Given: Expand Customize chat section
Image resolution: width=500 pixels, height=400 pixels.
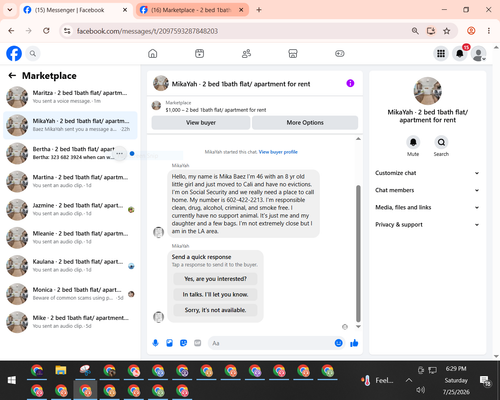Looking at the screenshot, I should 427,173.
